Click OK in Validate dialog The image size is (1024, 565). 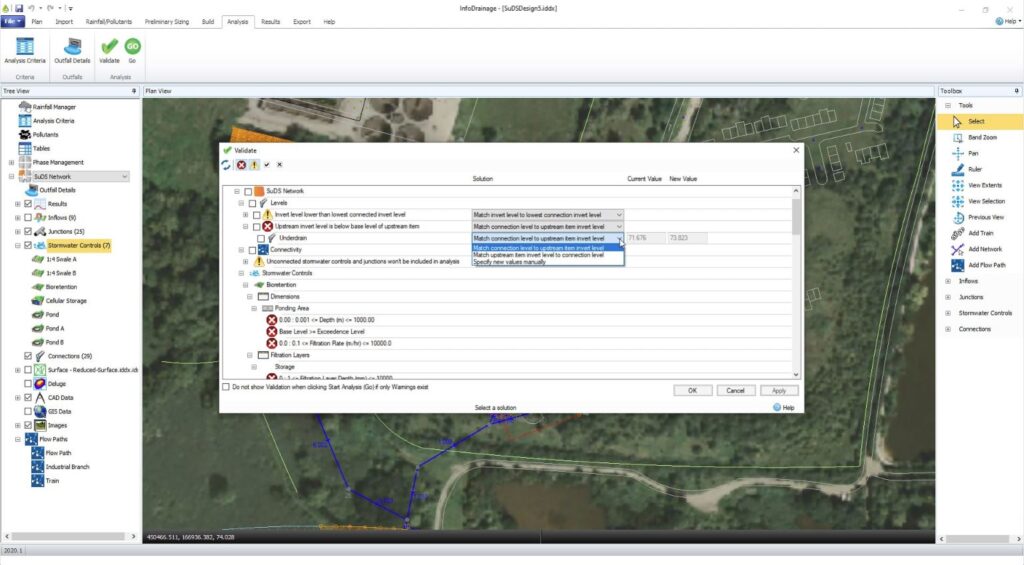[x=692, y=391]
